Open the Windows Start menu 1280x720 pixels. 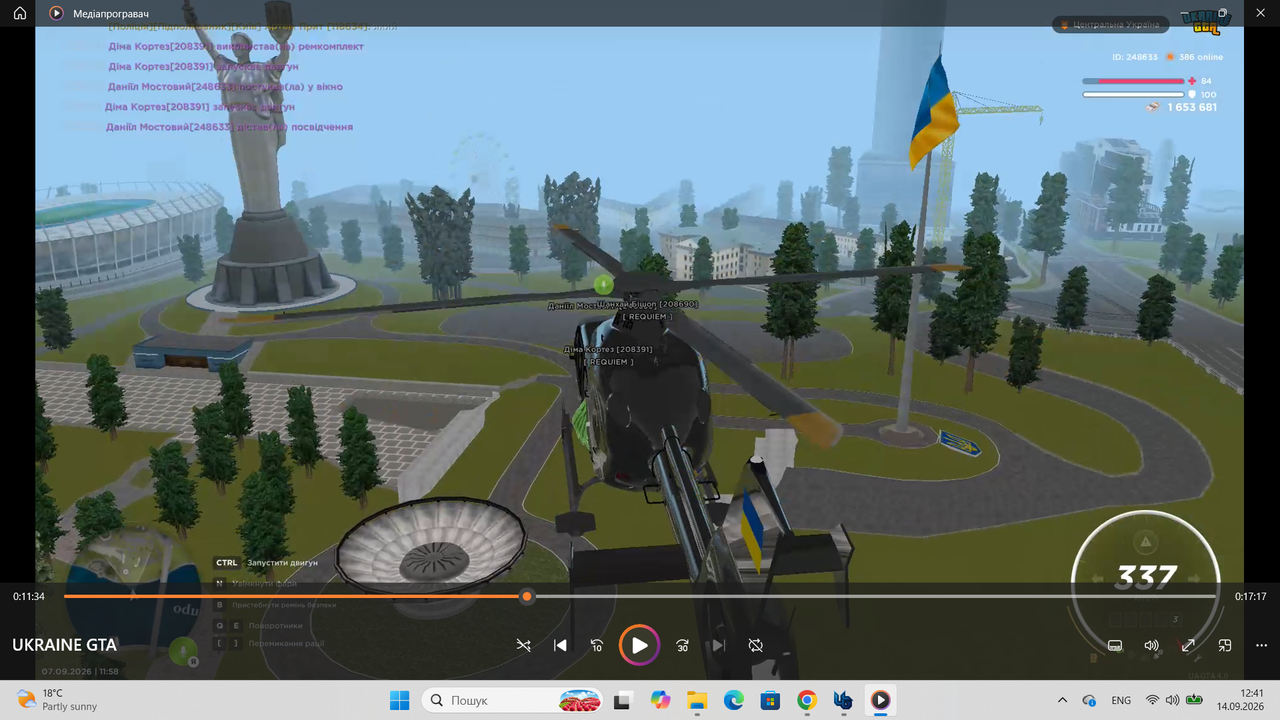tap(399, 700)
